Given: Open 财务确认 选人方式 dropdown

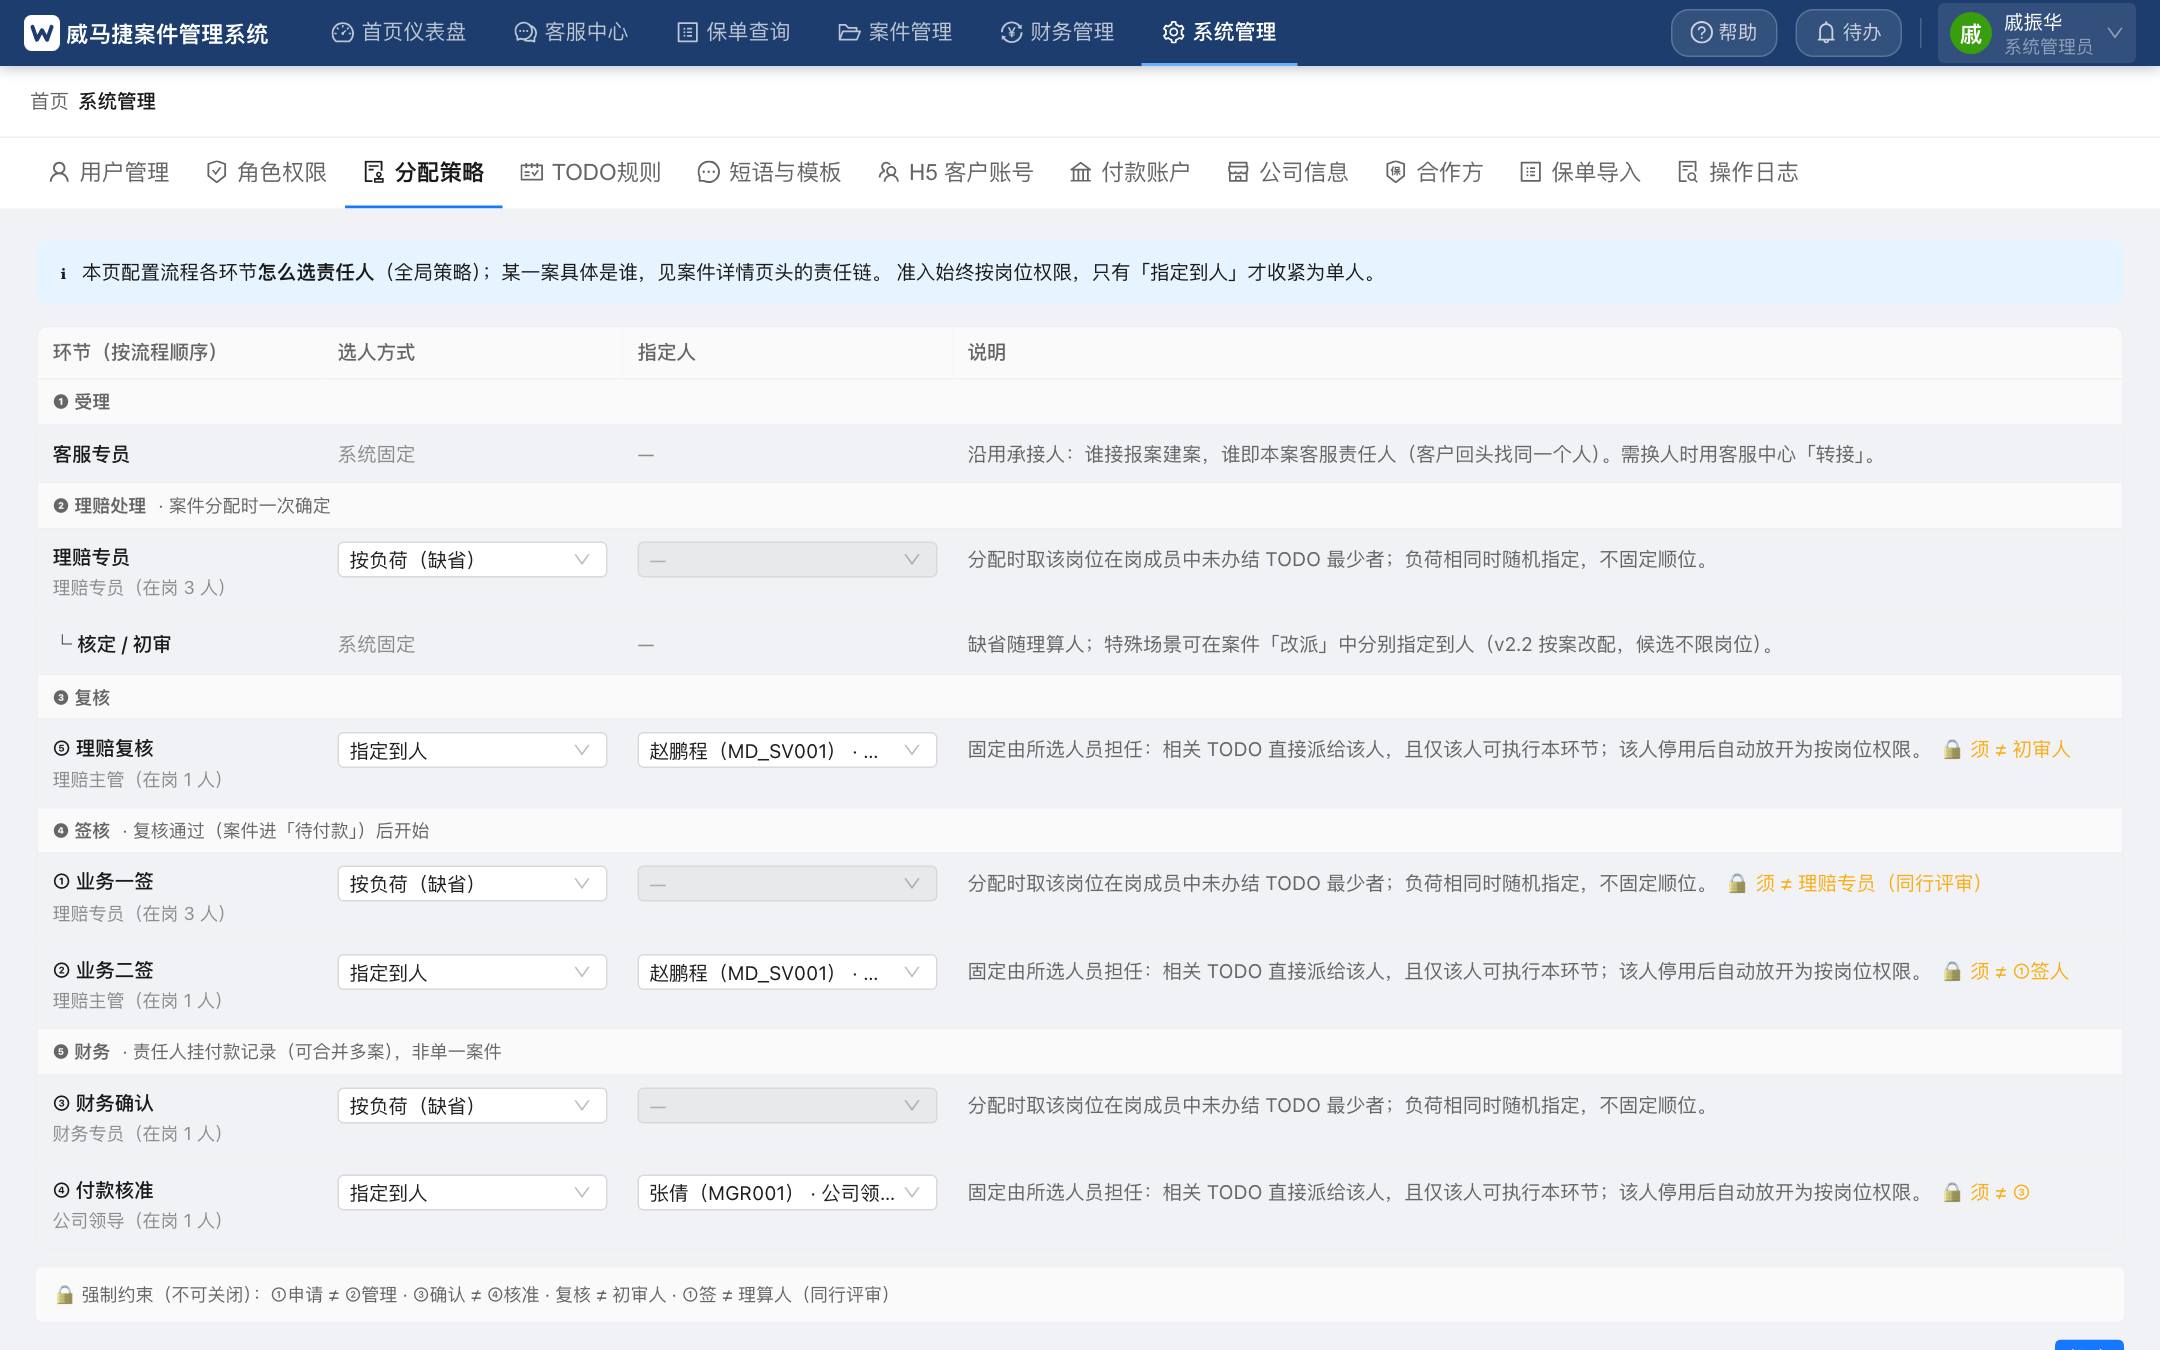Looking at the screenshot, I should 472,1106.
